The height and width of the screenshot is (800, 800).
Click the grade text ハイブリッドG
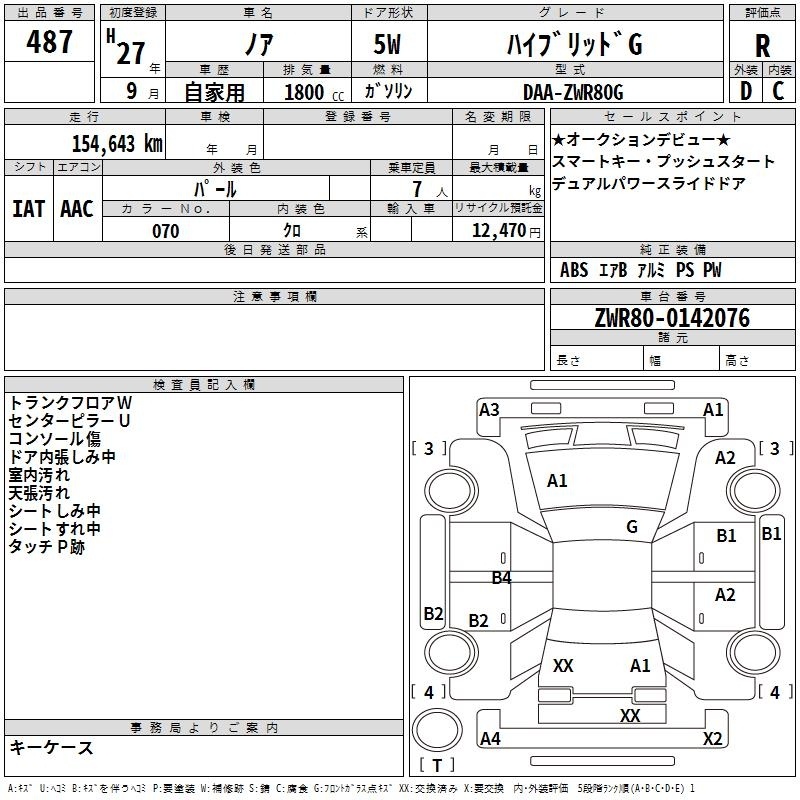[x=574, y=44]
